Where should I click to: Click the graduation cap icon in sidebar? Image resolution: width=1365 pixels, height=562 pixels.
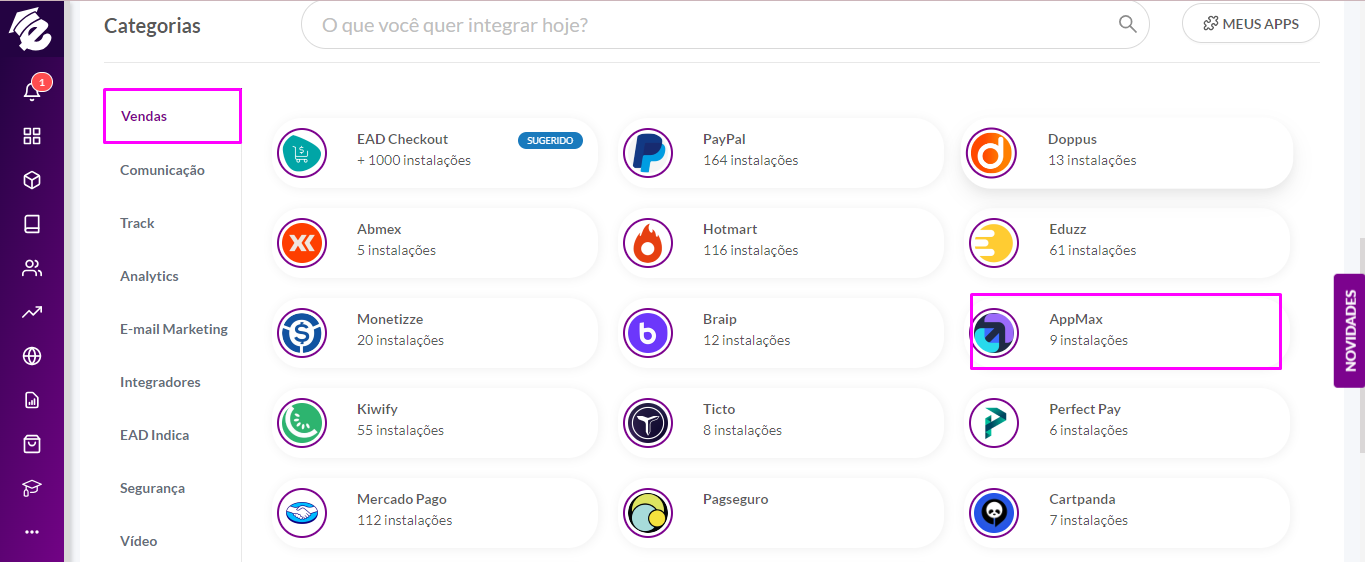coord(32,488)
